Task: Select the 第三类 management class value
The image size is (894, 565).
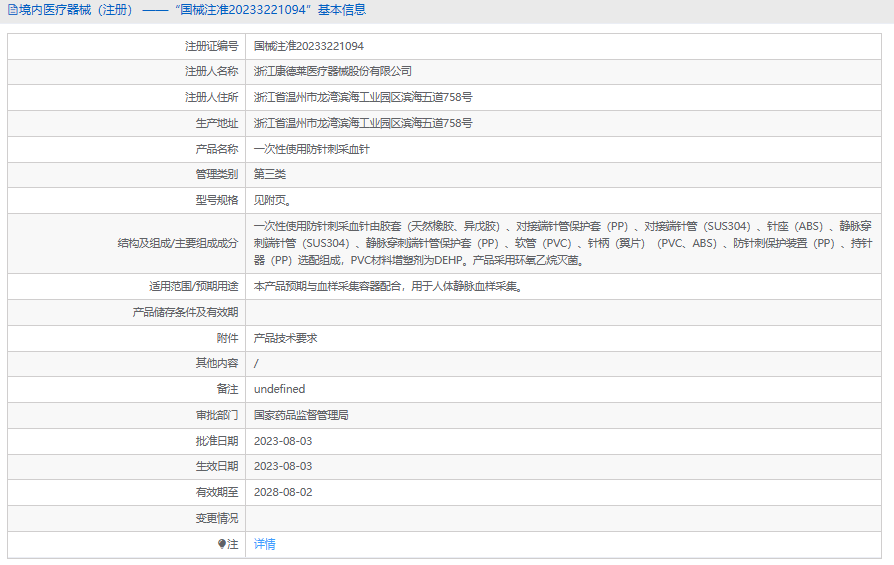Action: pos(270,174)
